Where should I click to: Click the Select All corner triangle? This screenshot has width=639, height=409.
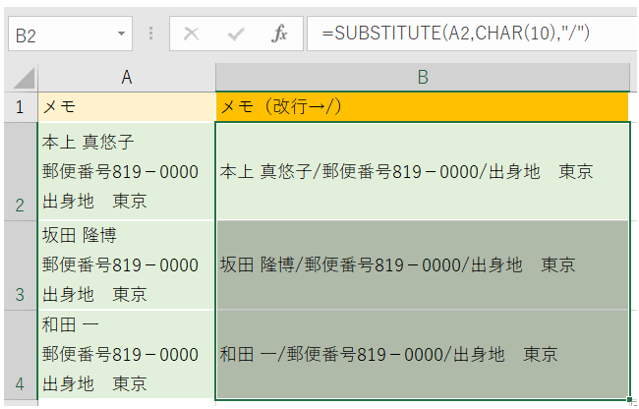point(25,78)
